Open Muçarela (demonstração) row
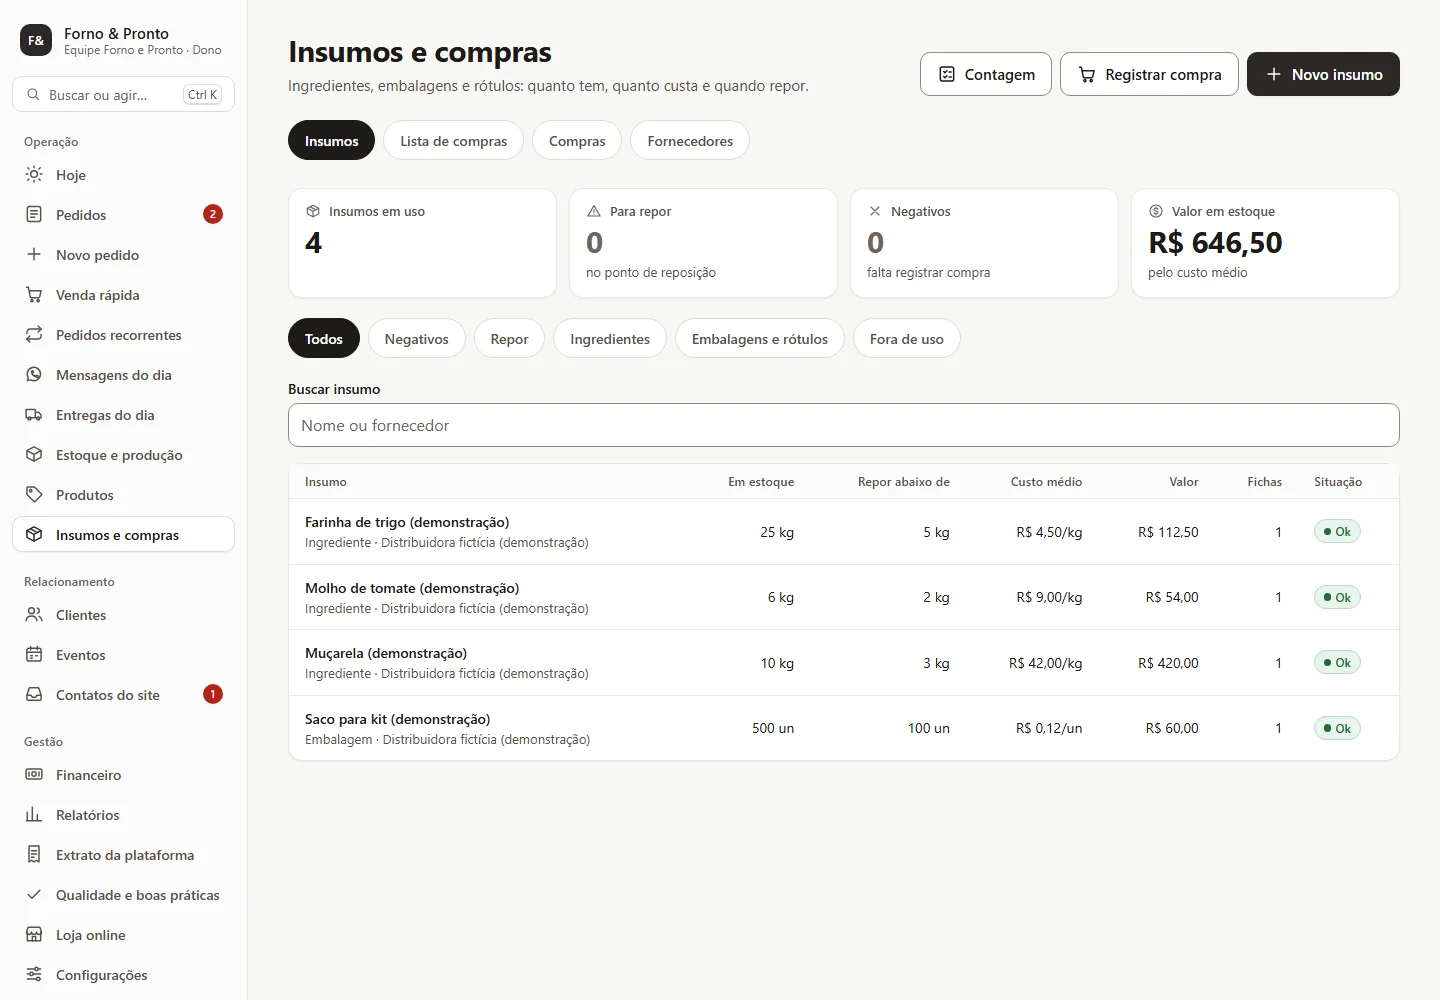Image resolution: width=1440 pixels, height=1000 pixels. tap(844, 663)
